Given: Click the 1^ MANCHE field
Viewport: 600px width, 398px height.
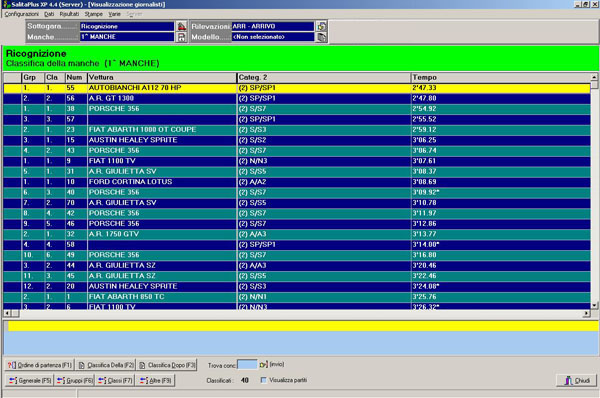Looking at the screenshot, I should click(x=127, y=37).
